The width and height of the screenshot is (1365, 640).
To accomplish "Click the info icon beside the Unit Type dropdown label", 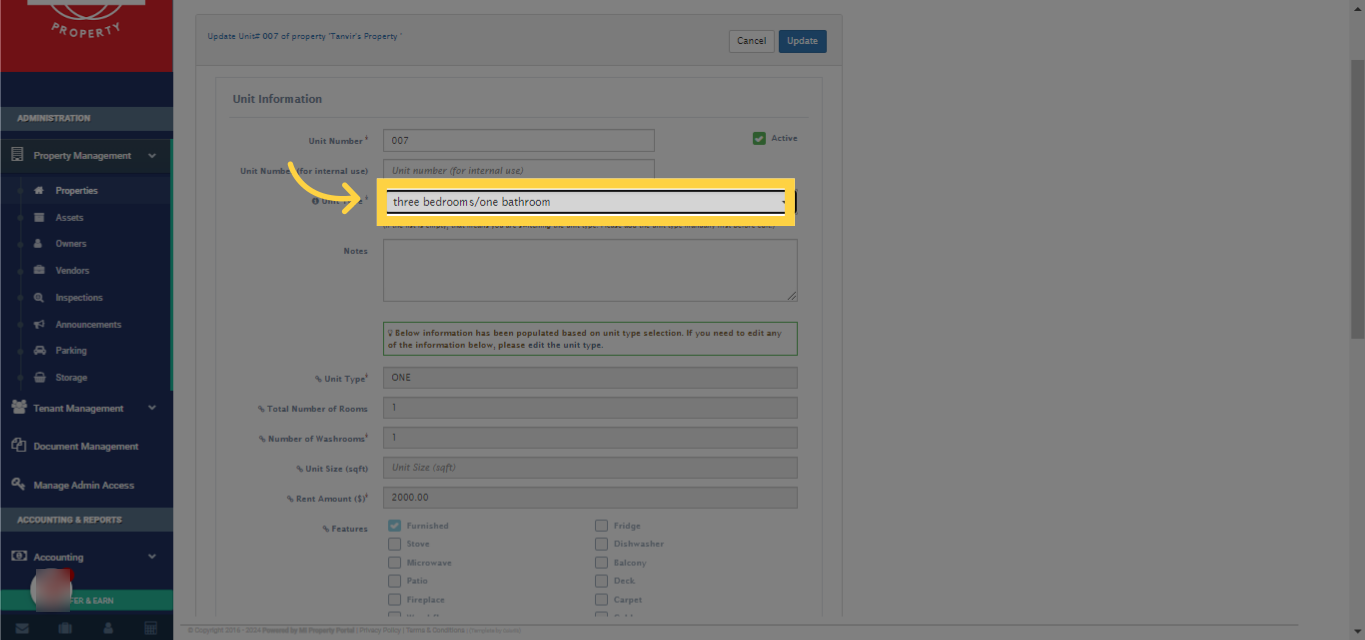I will point(314,201).
